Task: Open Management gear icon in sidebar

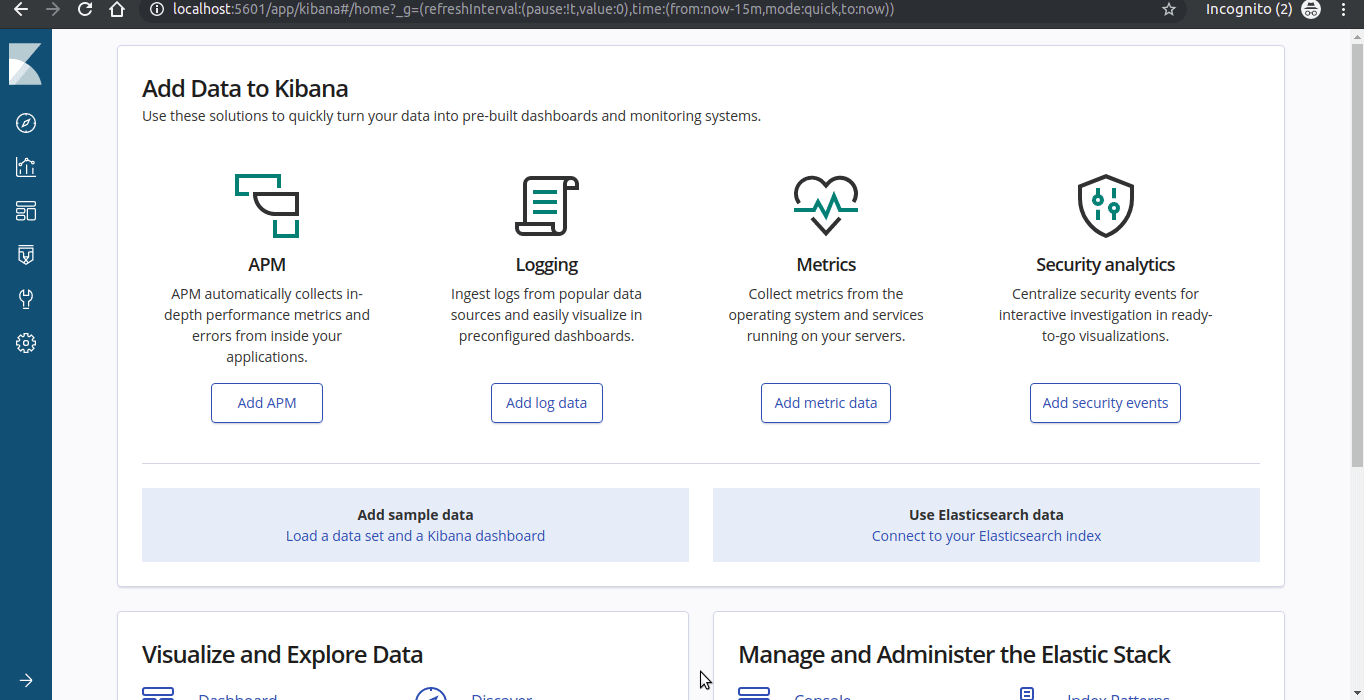Action: pyautogui.click(x=26, y=343)
